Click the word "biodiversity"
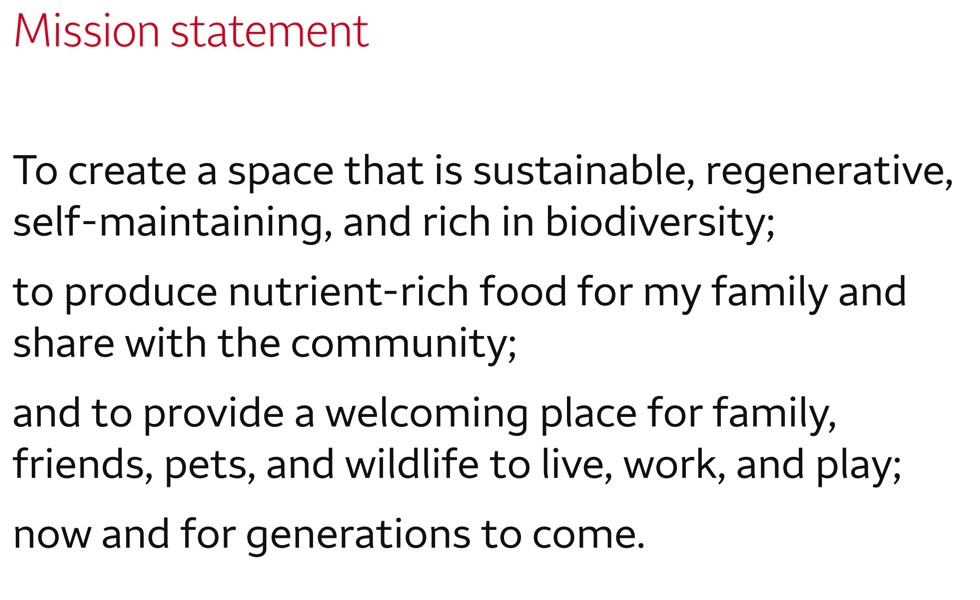980x600 pixels. pyautogui.click(x=657, y=222)
